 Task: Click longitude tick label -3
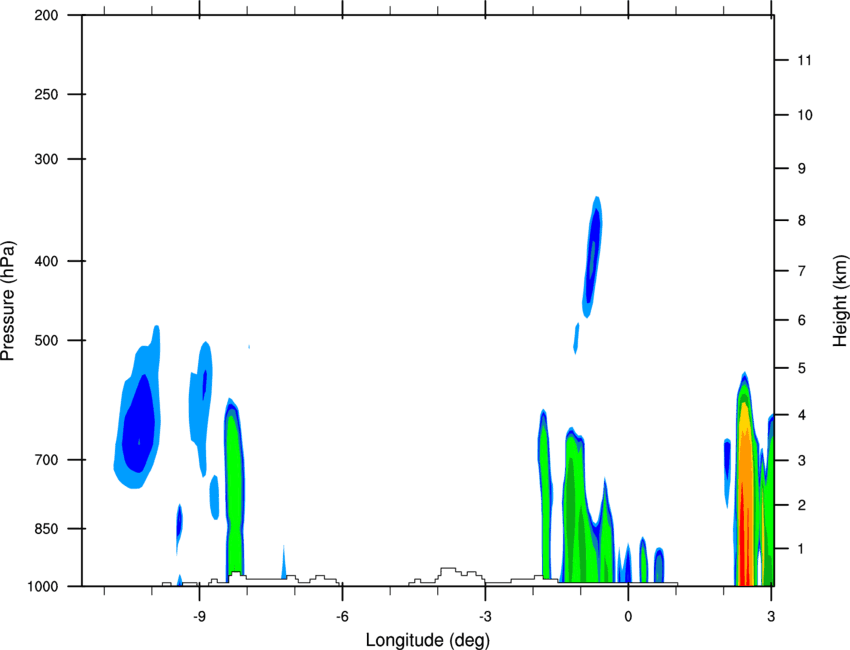(485, 617)
